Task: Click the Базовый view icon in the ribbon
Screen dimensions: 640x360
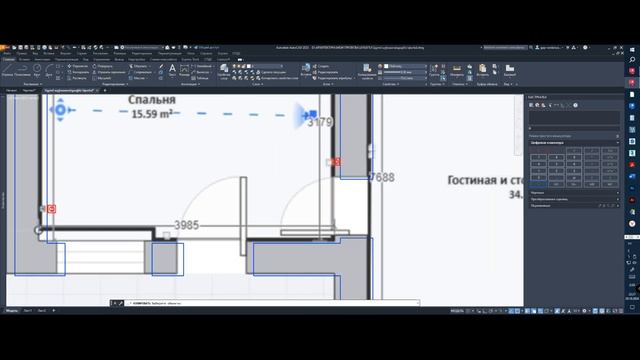Action: [509, 70]
